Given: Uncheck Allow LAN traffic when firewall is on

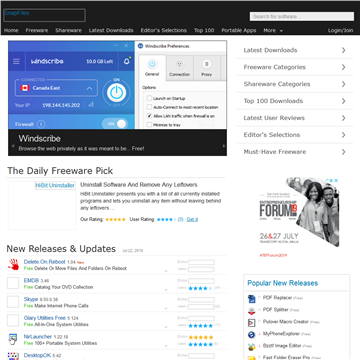Looking at the screenshot, I should coord(149,116).
